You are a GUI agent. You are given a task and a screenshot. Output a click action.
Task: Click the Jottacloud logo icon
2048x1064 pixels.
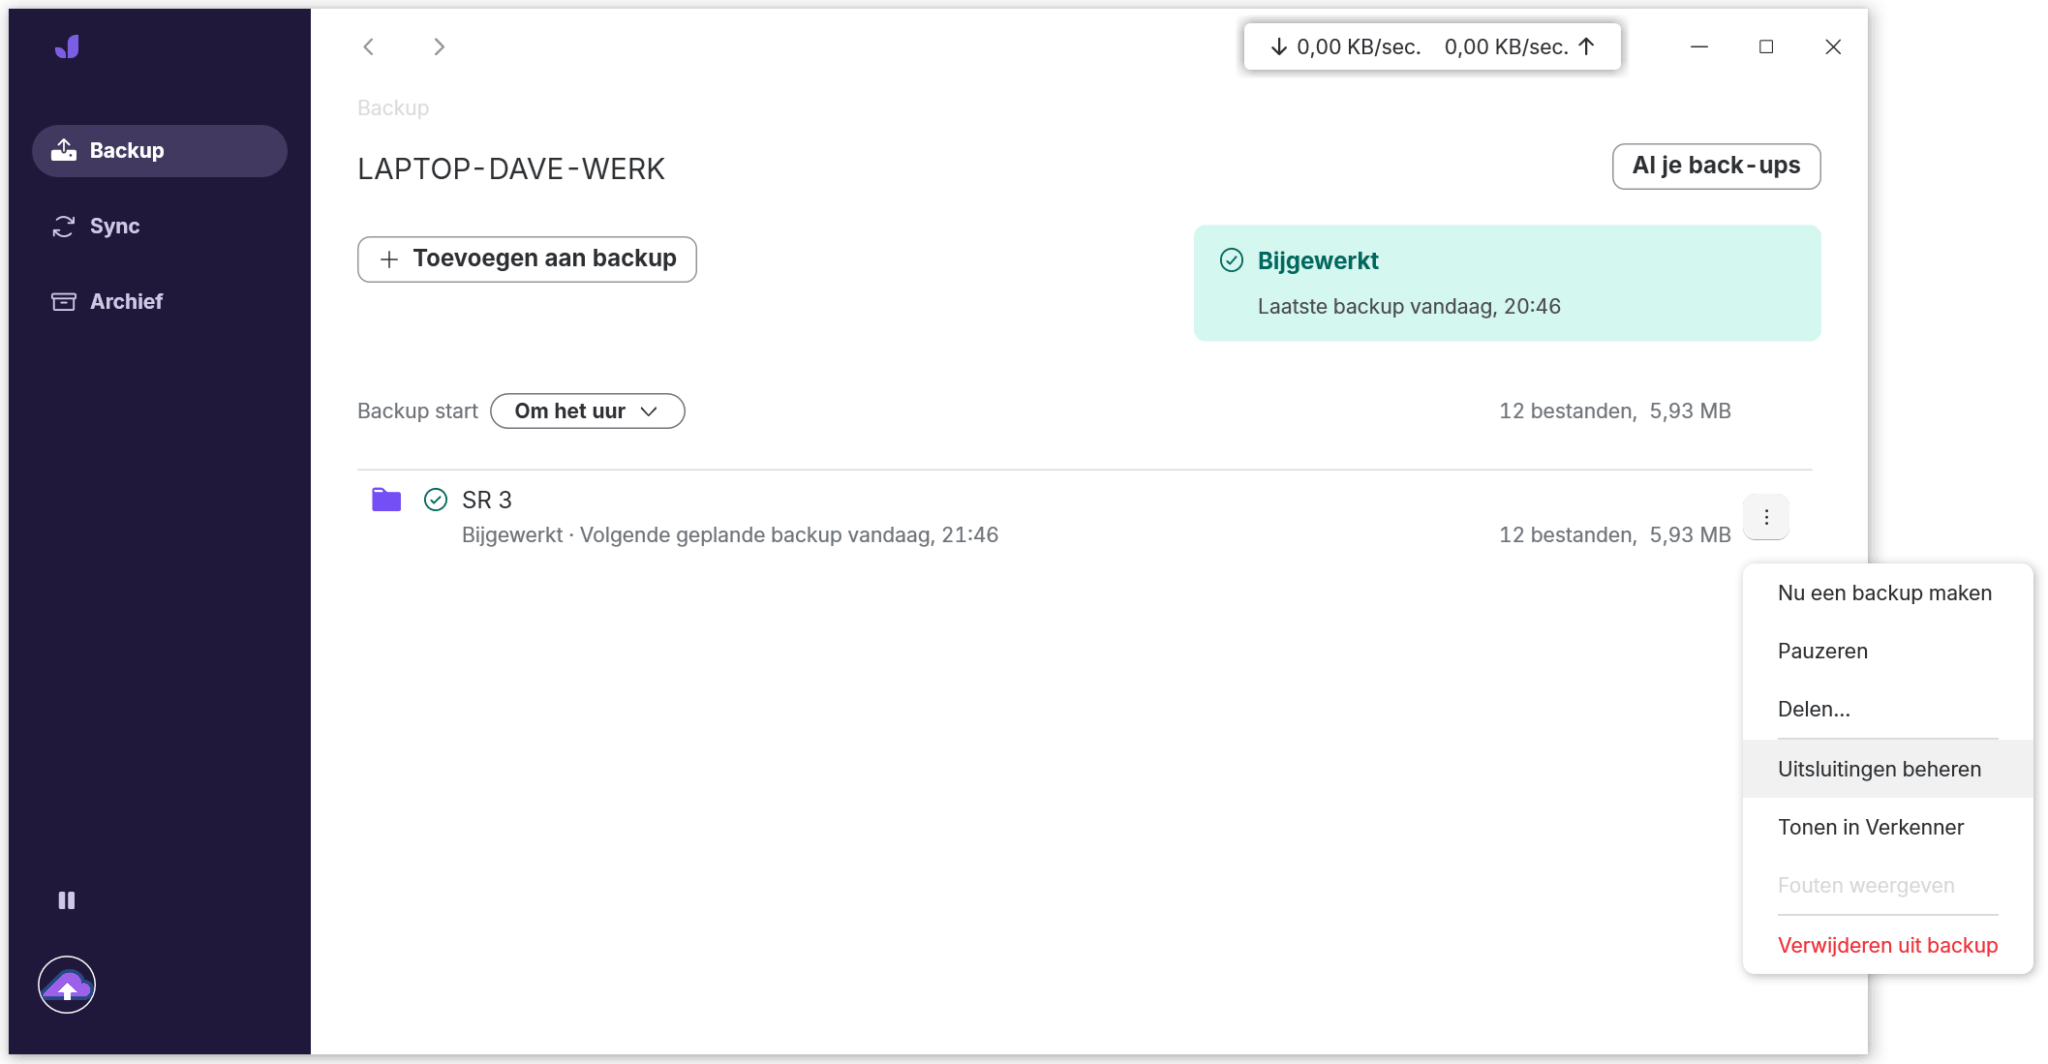click(x=67, y=47)
